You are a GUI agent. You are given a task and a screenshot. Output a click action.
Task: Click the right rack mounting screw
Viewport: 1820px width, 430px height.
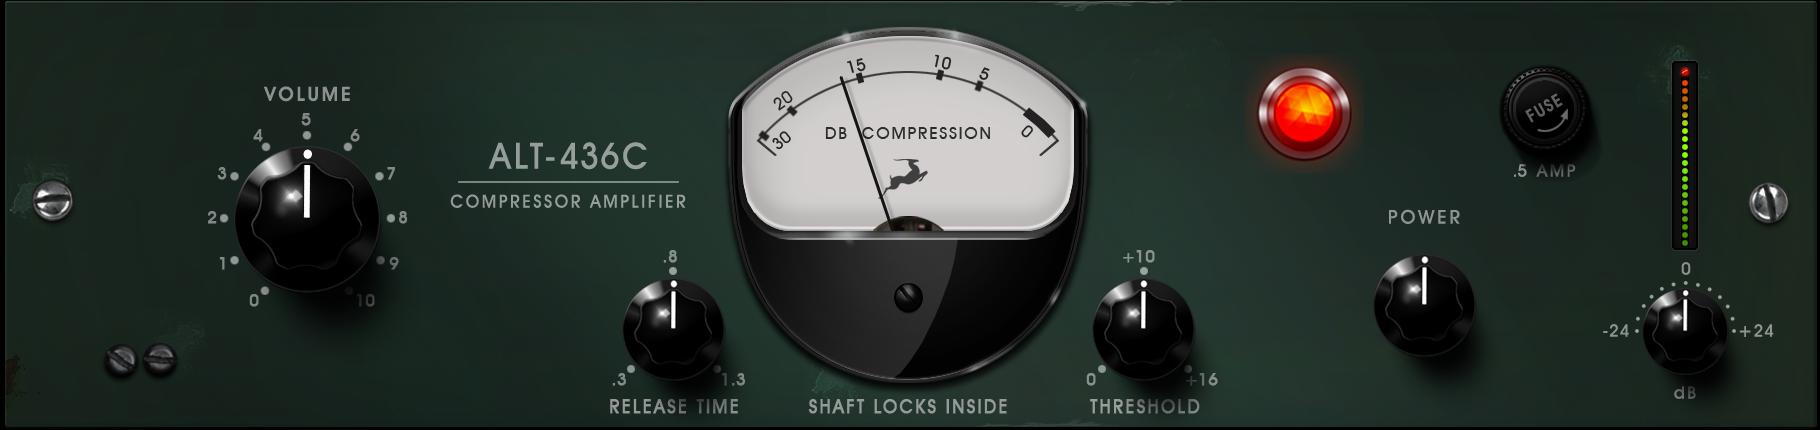1768,203
